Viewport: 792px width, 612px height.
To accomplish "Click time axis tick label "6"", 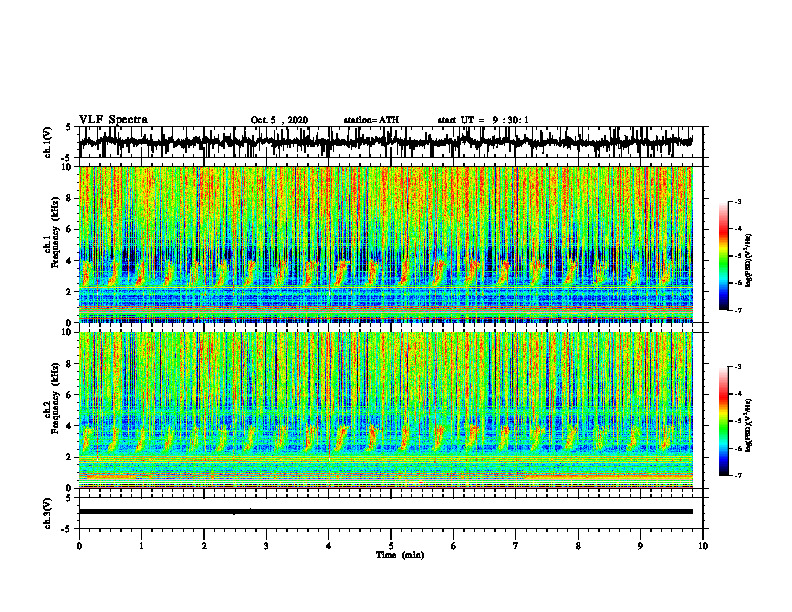I will [453, 546].
